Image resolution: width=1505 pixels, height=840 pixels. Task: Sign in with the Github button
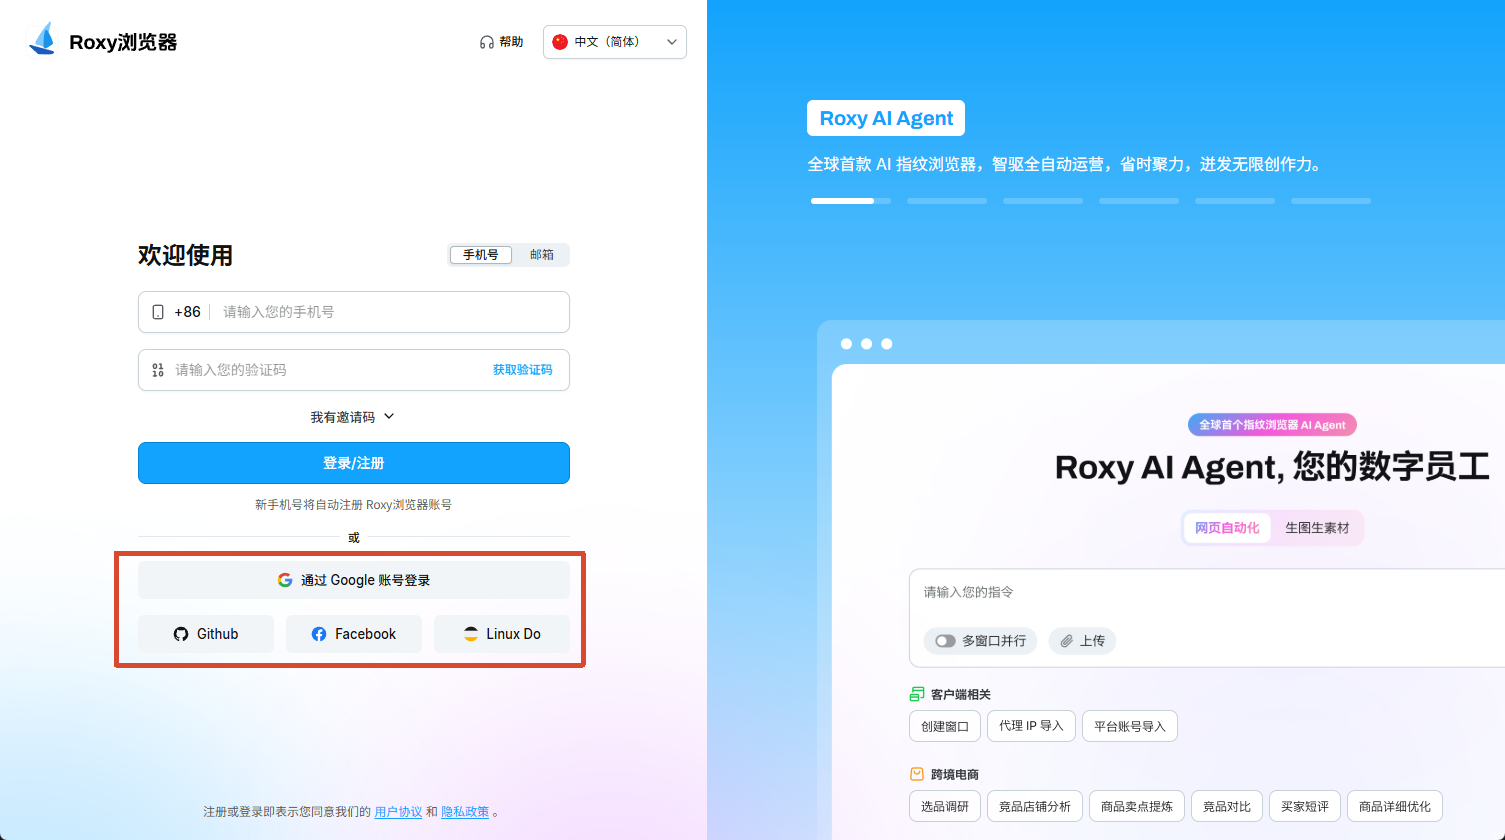pyautogui.click(x=206, y=634)
